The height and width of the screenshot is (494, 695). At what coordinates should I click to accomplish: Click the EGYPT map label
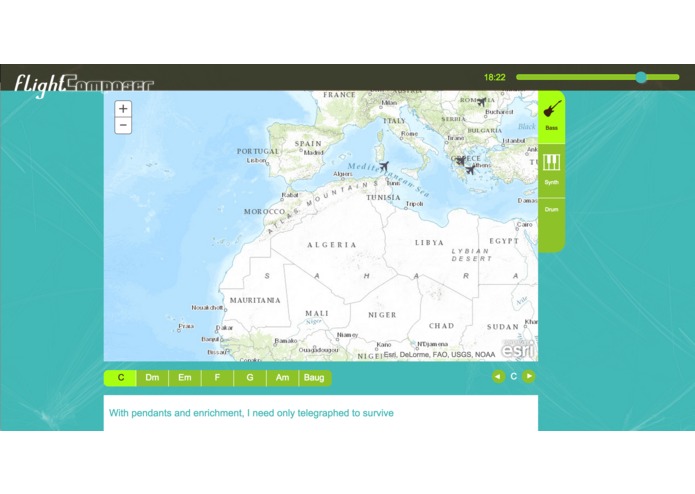(504, 241)
